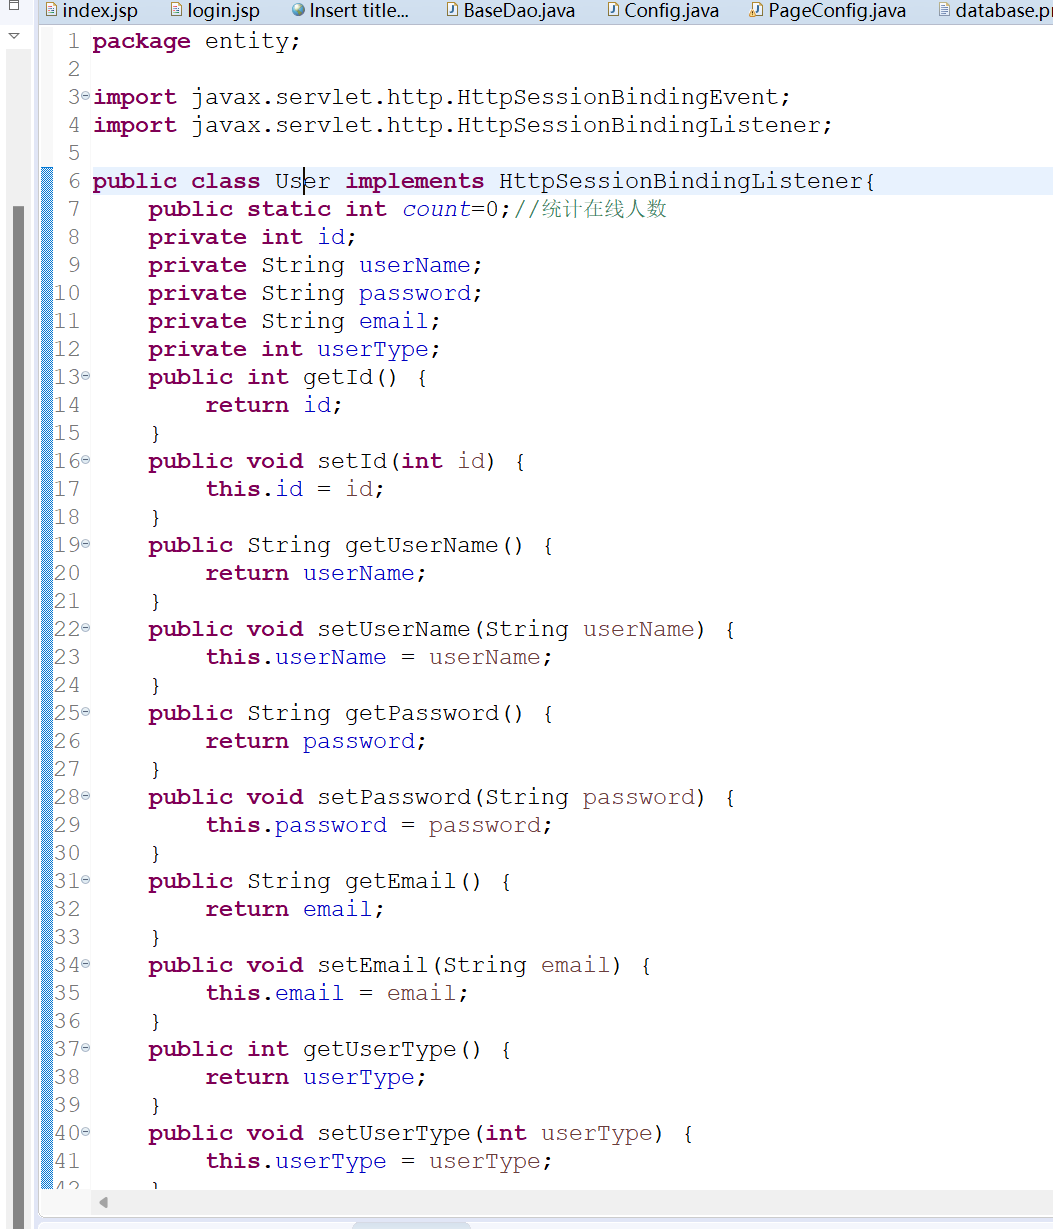Open the Insert title... tab
Screen dimensions: 1053x1229
click(351, 11)
